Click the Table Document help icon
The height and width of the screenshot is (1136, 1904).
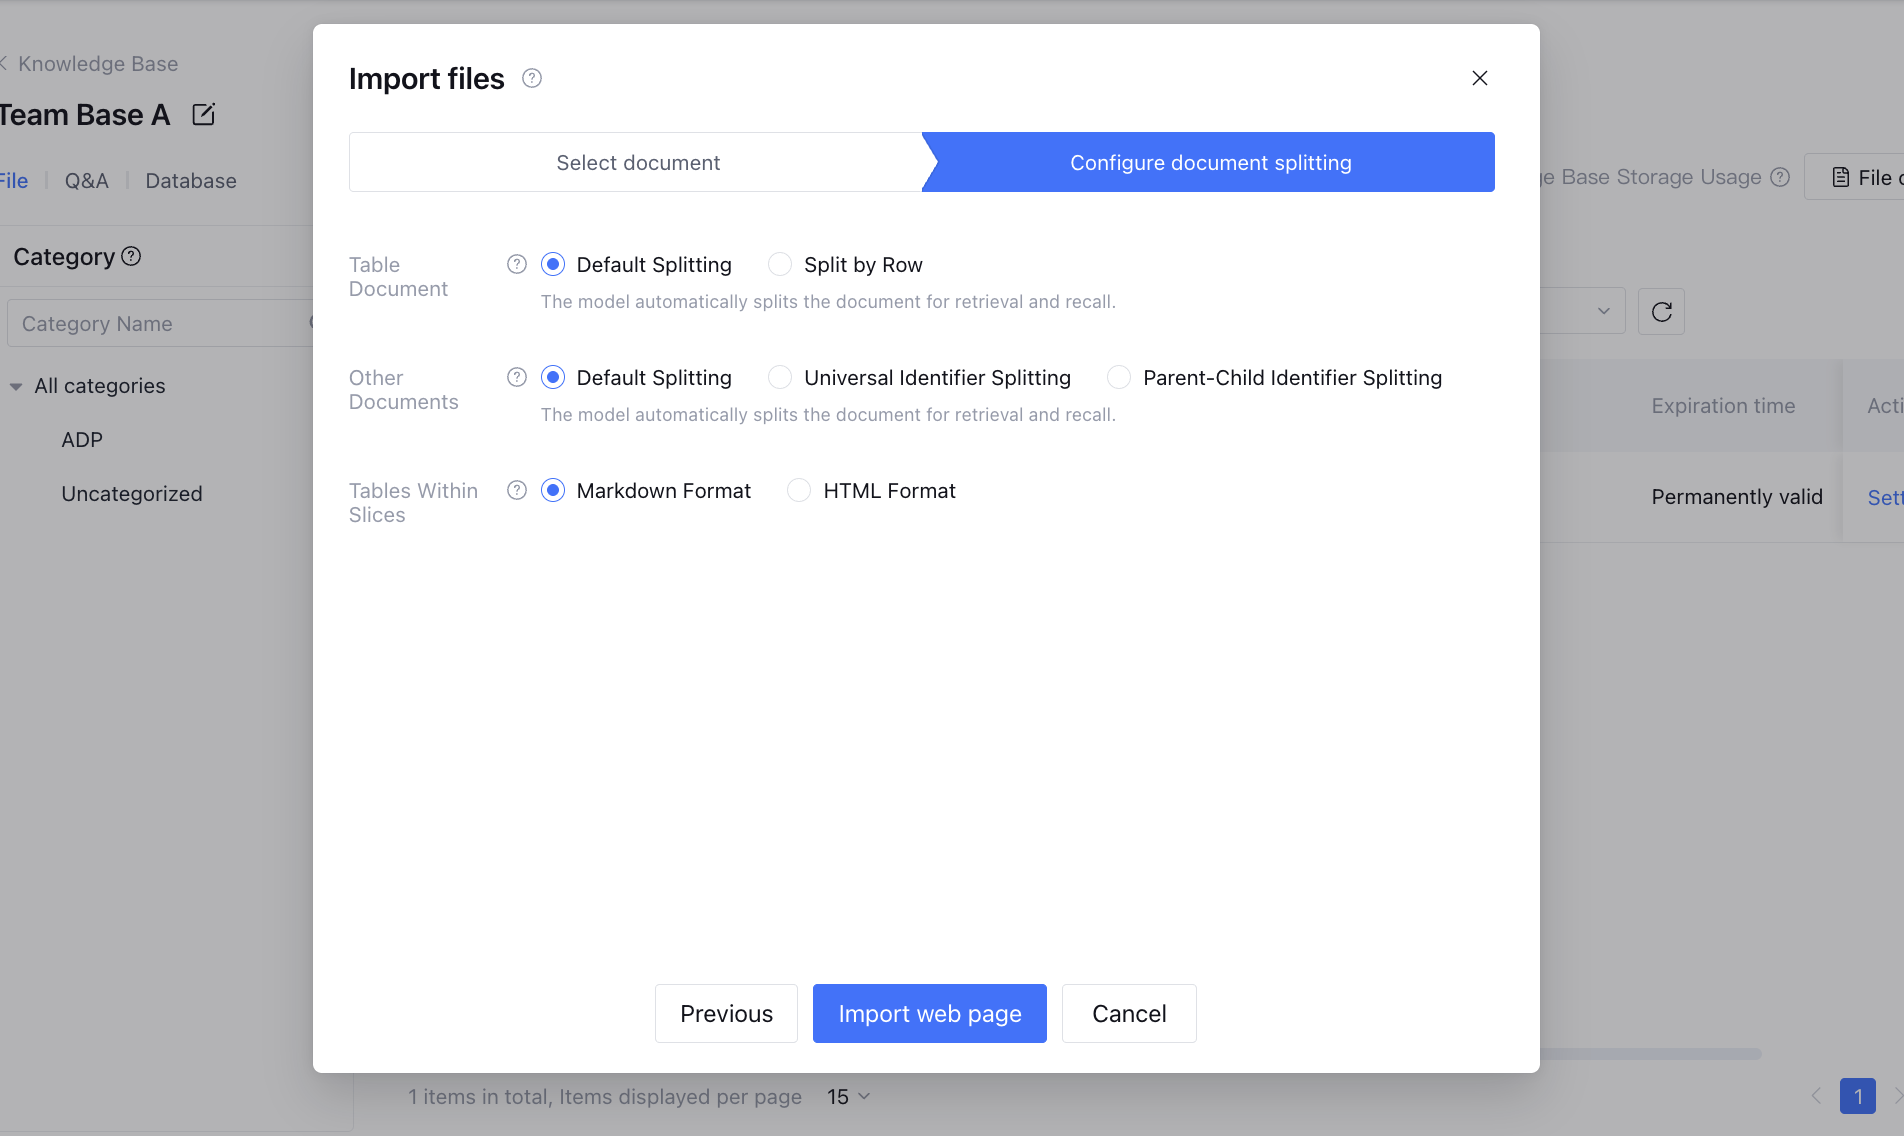516,264
